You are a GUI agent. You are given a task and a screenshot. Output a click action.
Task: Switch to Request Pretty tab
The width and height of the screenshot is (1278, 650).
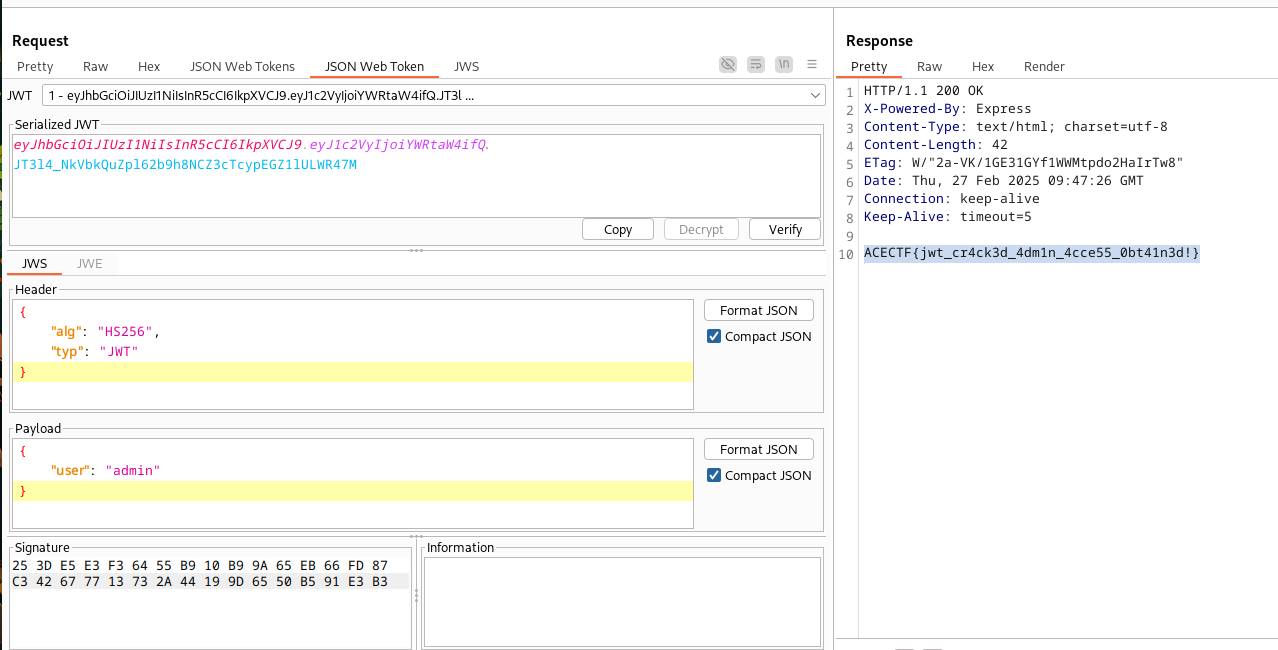tap(35, 67)
